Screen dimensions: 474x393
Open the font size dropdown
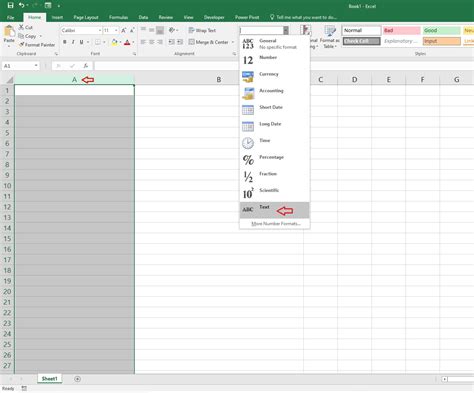click(116, 30)
